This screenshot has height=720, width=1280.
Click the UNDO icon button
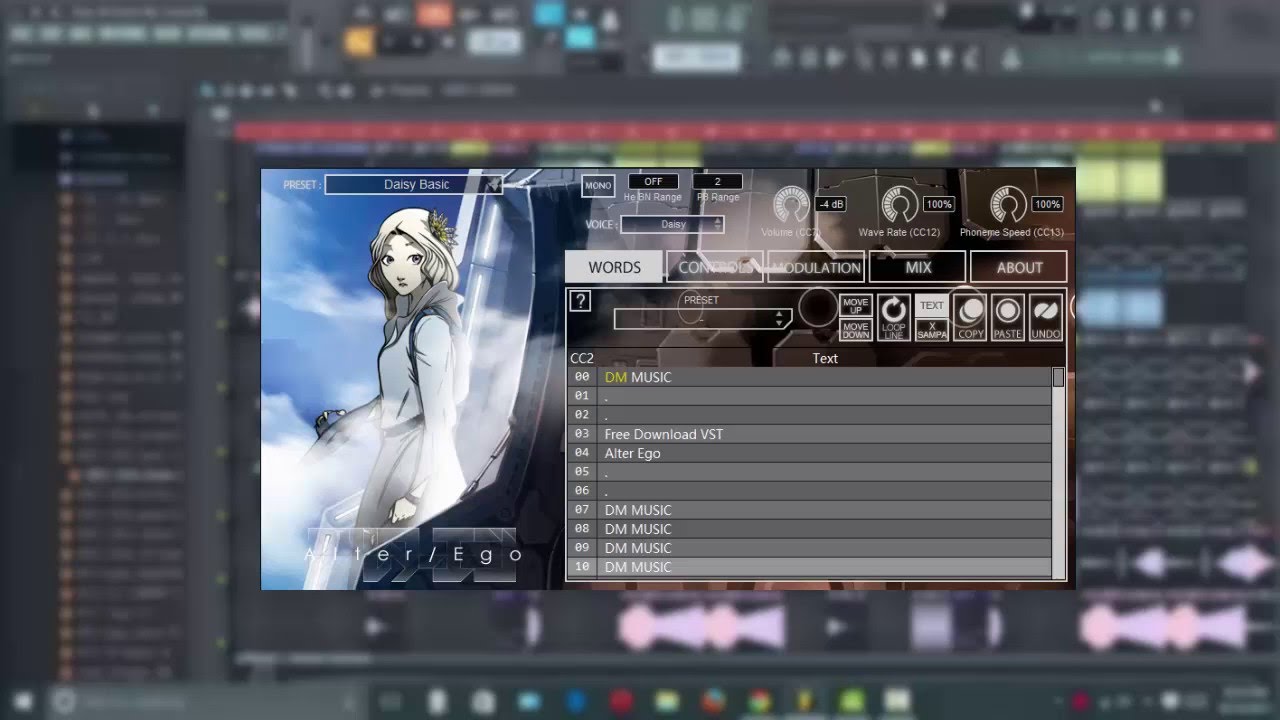(x=1045, y=317)
